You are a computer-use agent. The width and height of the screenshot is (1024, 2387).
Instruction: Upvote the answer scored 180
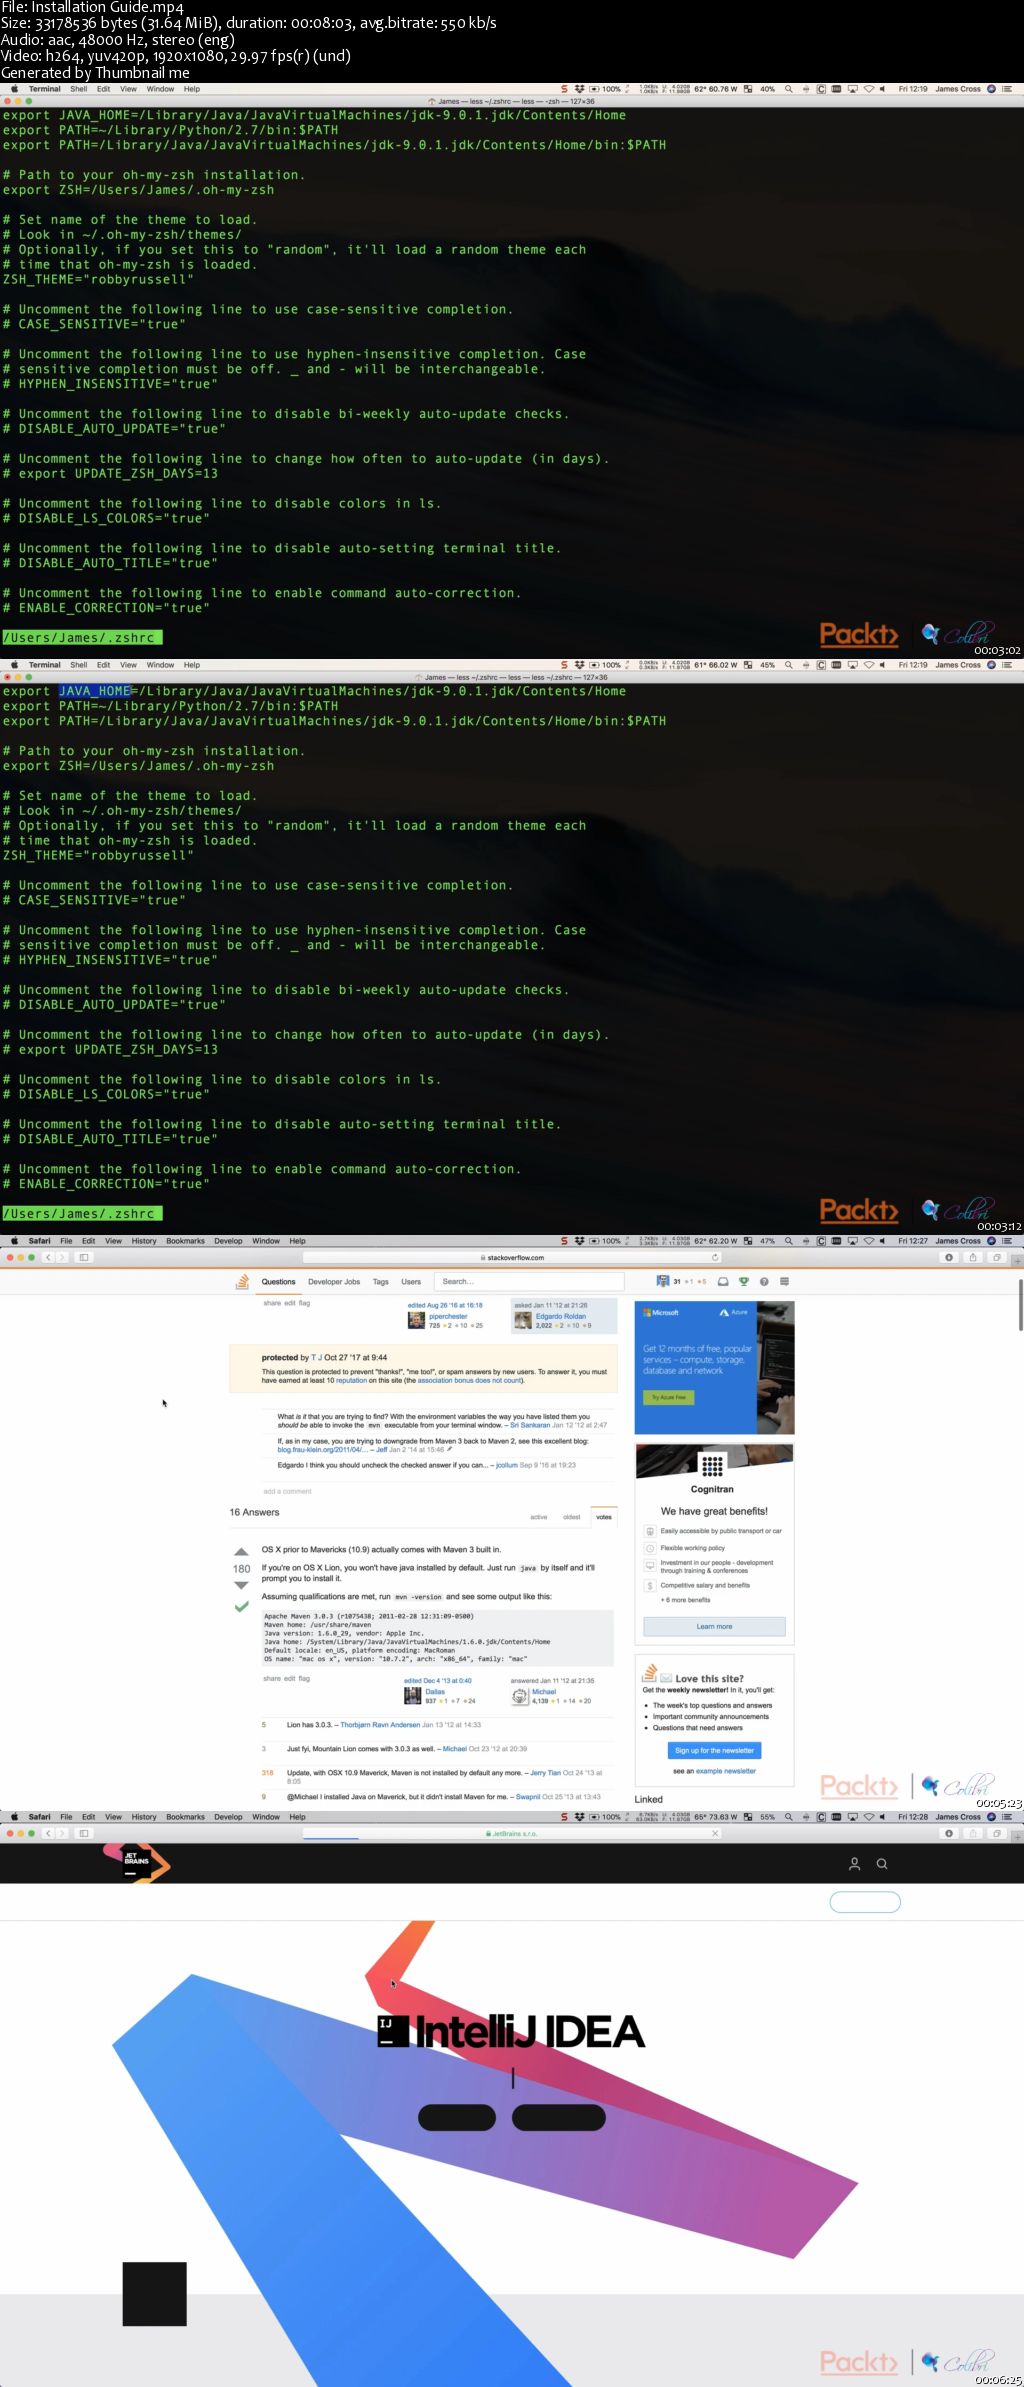click(x=241, y=1552)
